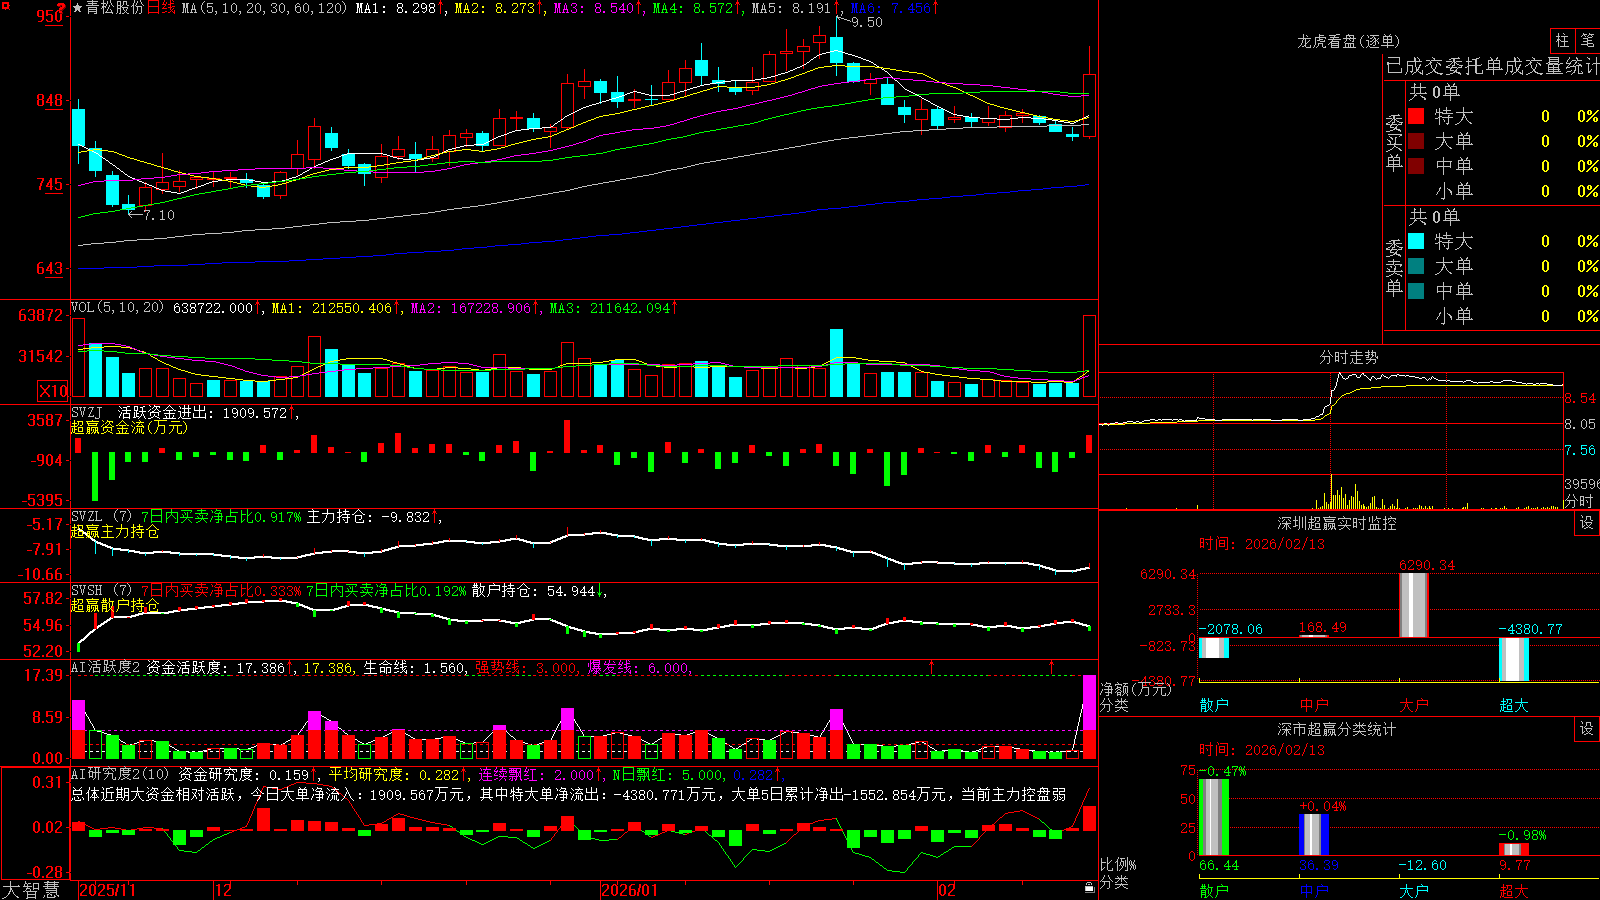Viewport: 1600px width, 900px height.
Task: Click the 深市超赢分类统计 panel title
Action: point(1336,729)
